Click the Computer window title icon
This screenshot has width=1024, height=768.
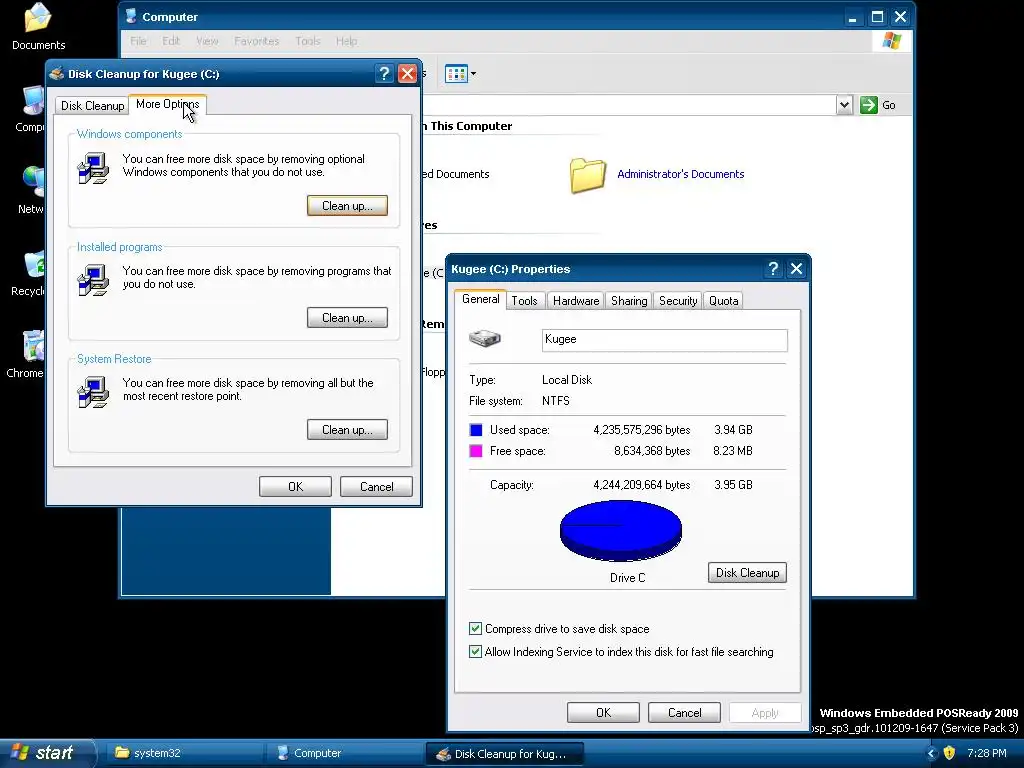pos(131,16)
